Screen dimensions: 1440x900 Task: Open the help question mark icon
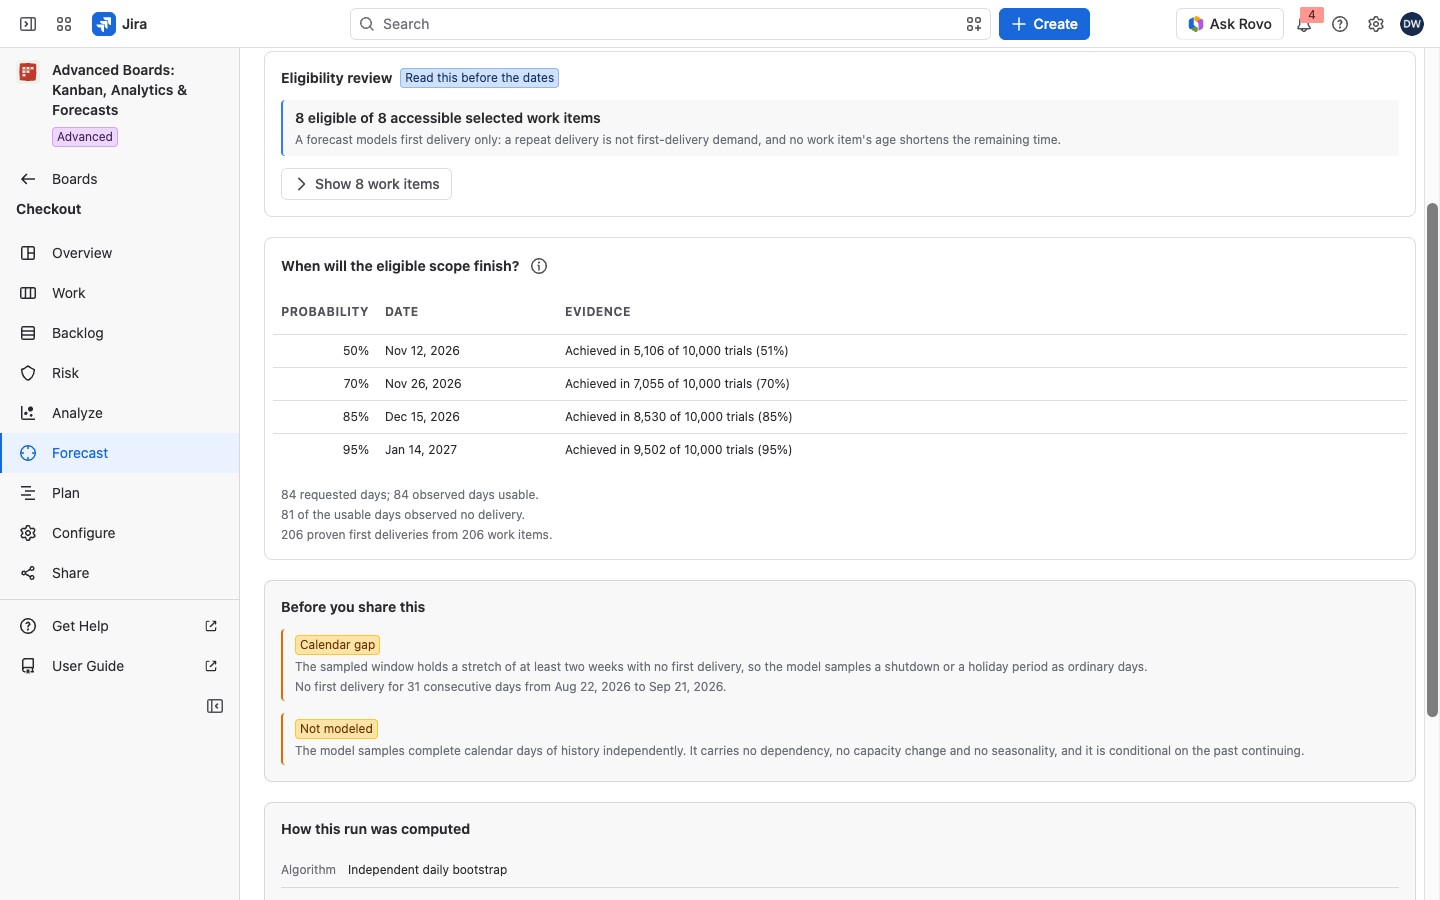coord(1340,24)
